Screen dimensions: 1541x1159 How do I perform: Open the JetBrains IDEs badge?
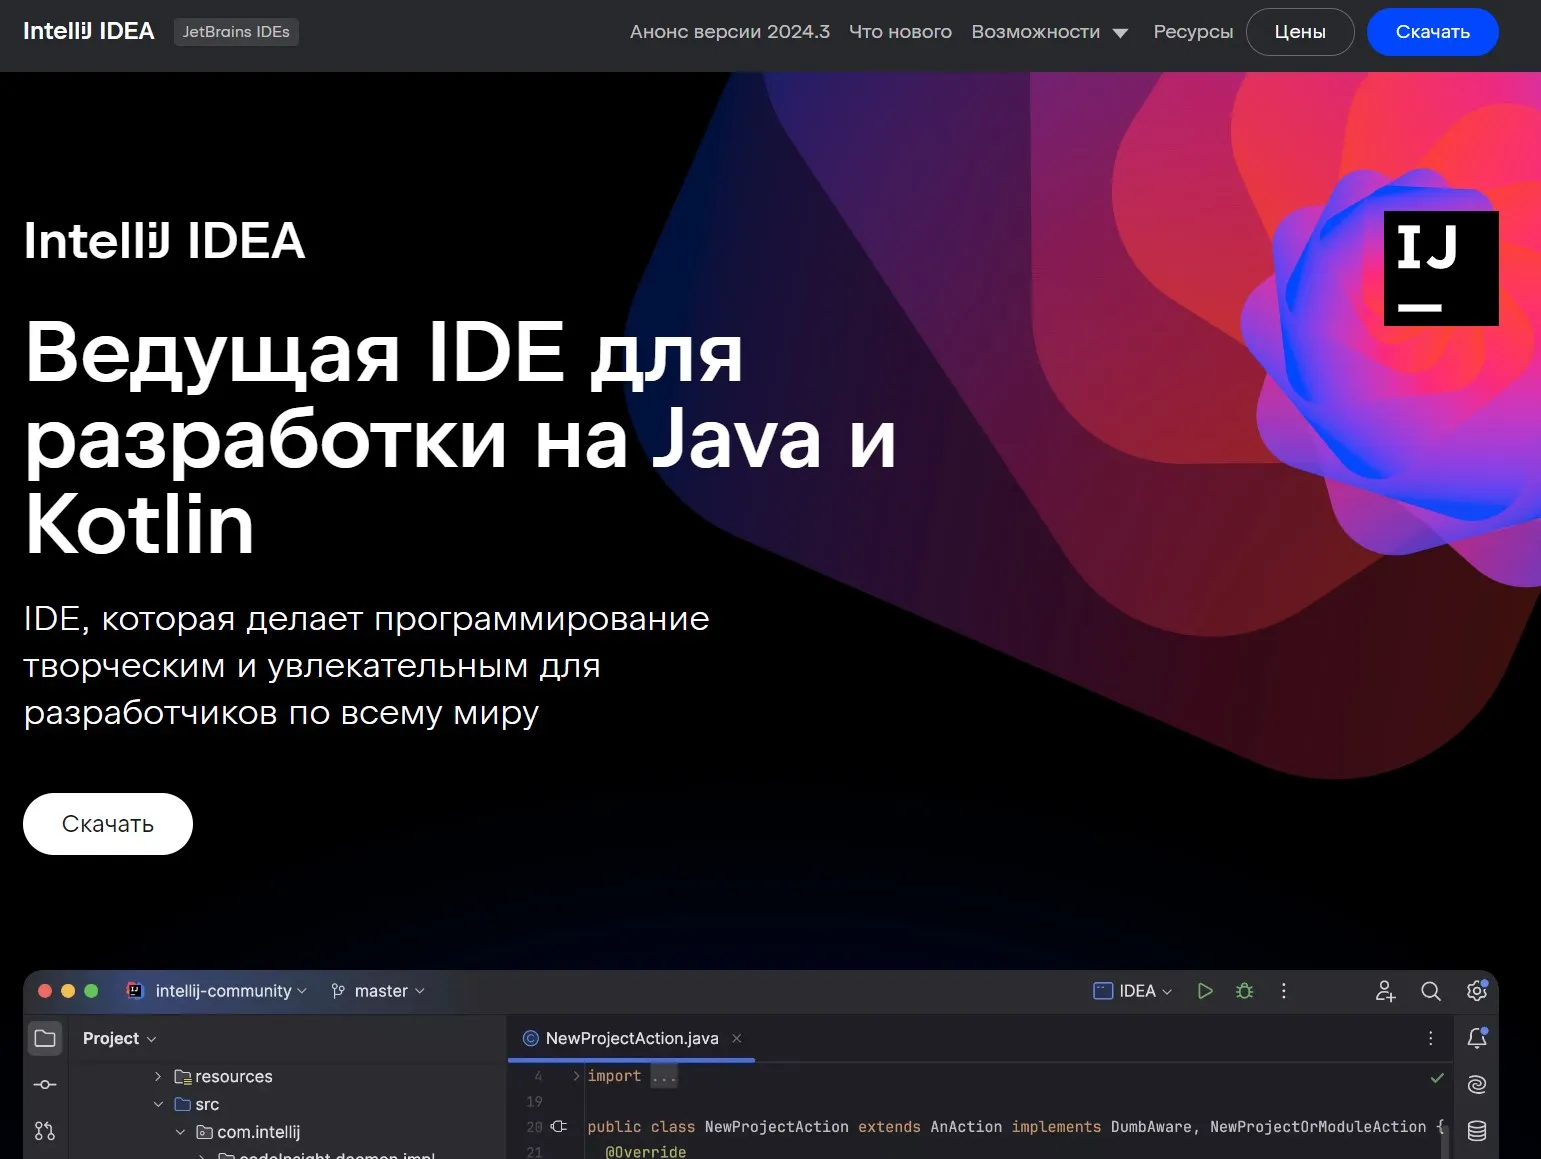[x=236, y=32]
